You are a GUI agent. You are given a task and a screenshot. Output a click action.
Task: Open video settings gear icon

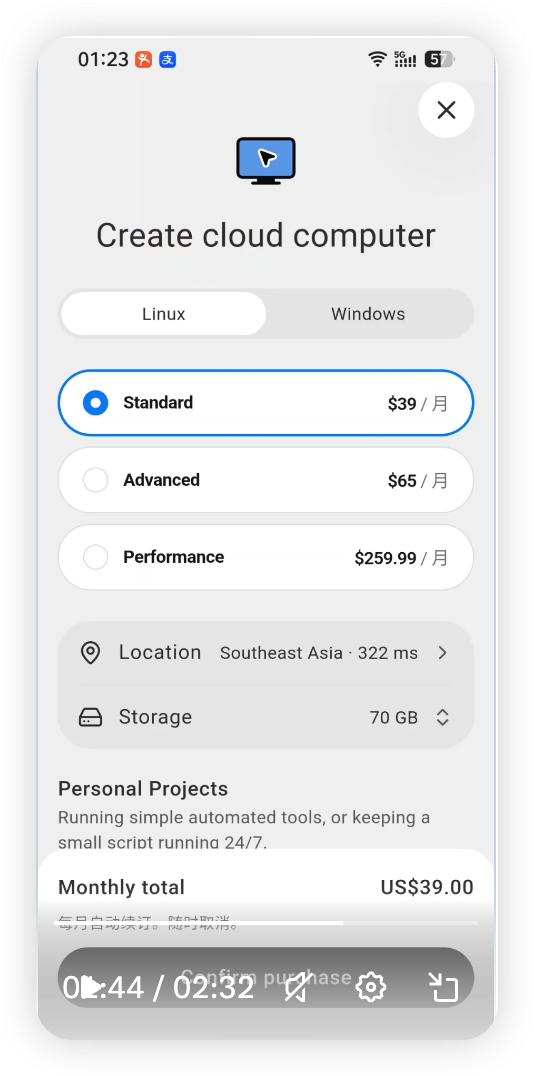pos(371,987)
